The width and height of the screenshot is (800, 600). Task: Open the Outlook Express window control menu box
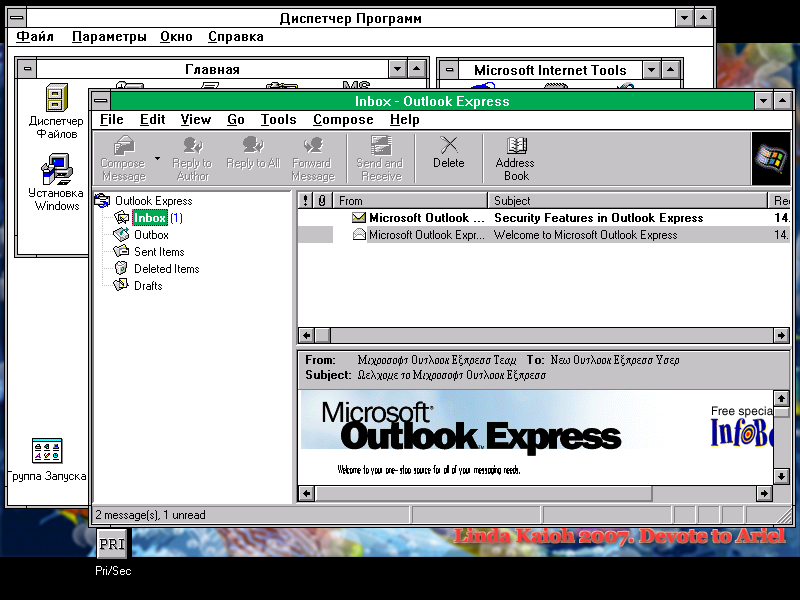click(101, 101)
